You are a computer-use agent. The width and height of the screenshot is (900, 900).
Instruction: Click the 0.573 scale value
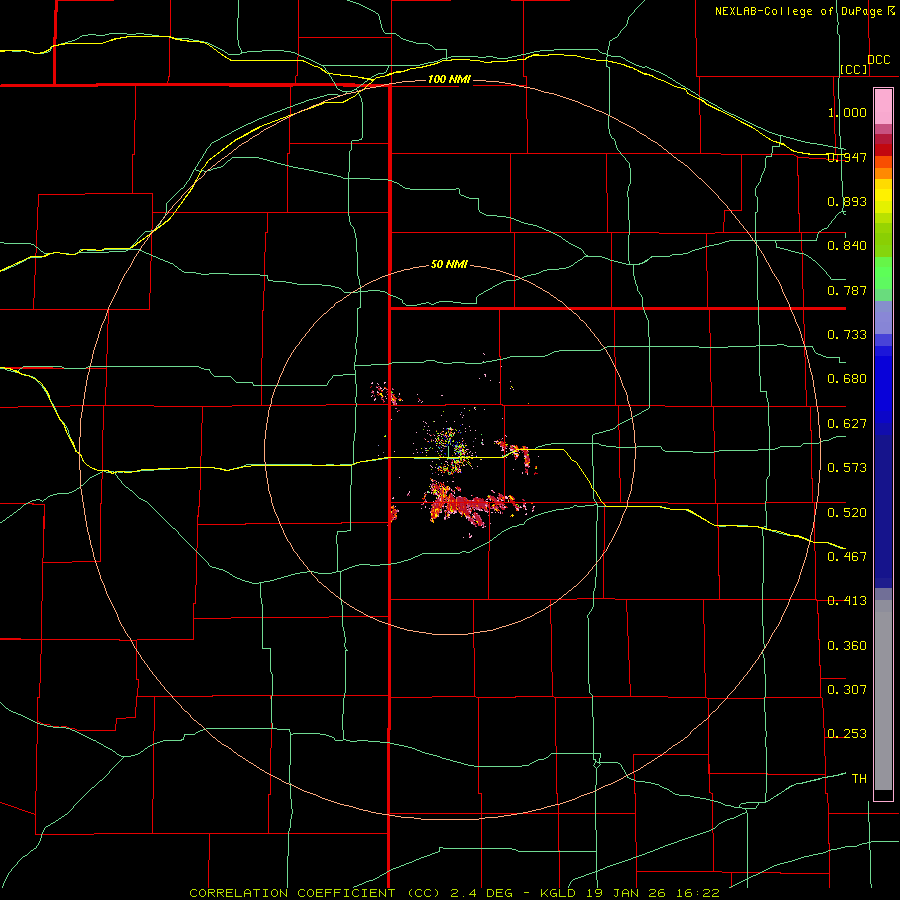click(x=847, y=468)
